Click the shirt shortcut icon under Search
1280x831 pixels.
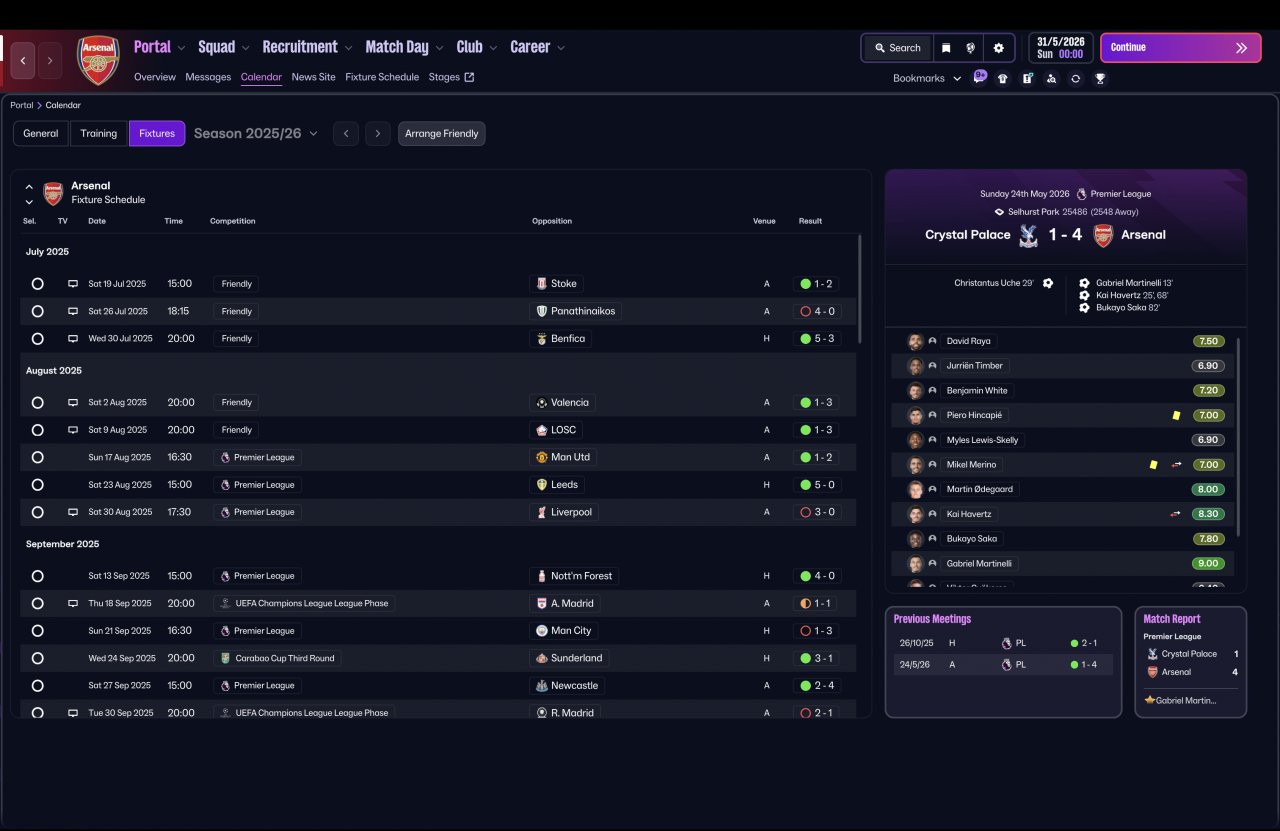pyautogui.click(x=1003, y=78)
